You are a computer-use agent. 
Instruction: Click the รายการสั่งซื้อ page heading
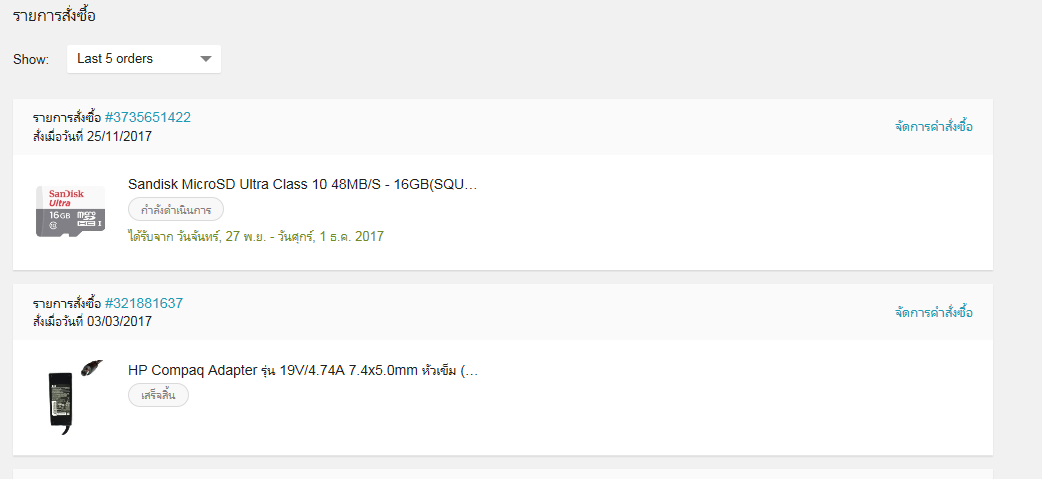tap(54, 15)
